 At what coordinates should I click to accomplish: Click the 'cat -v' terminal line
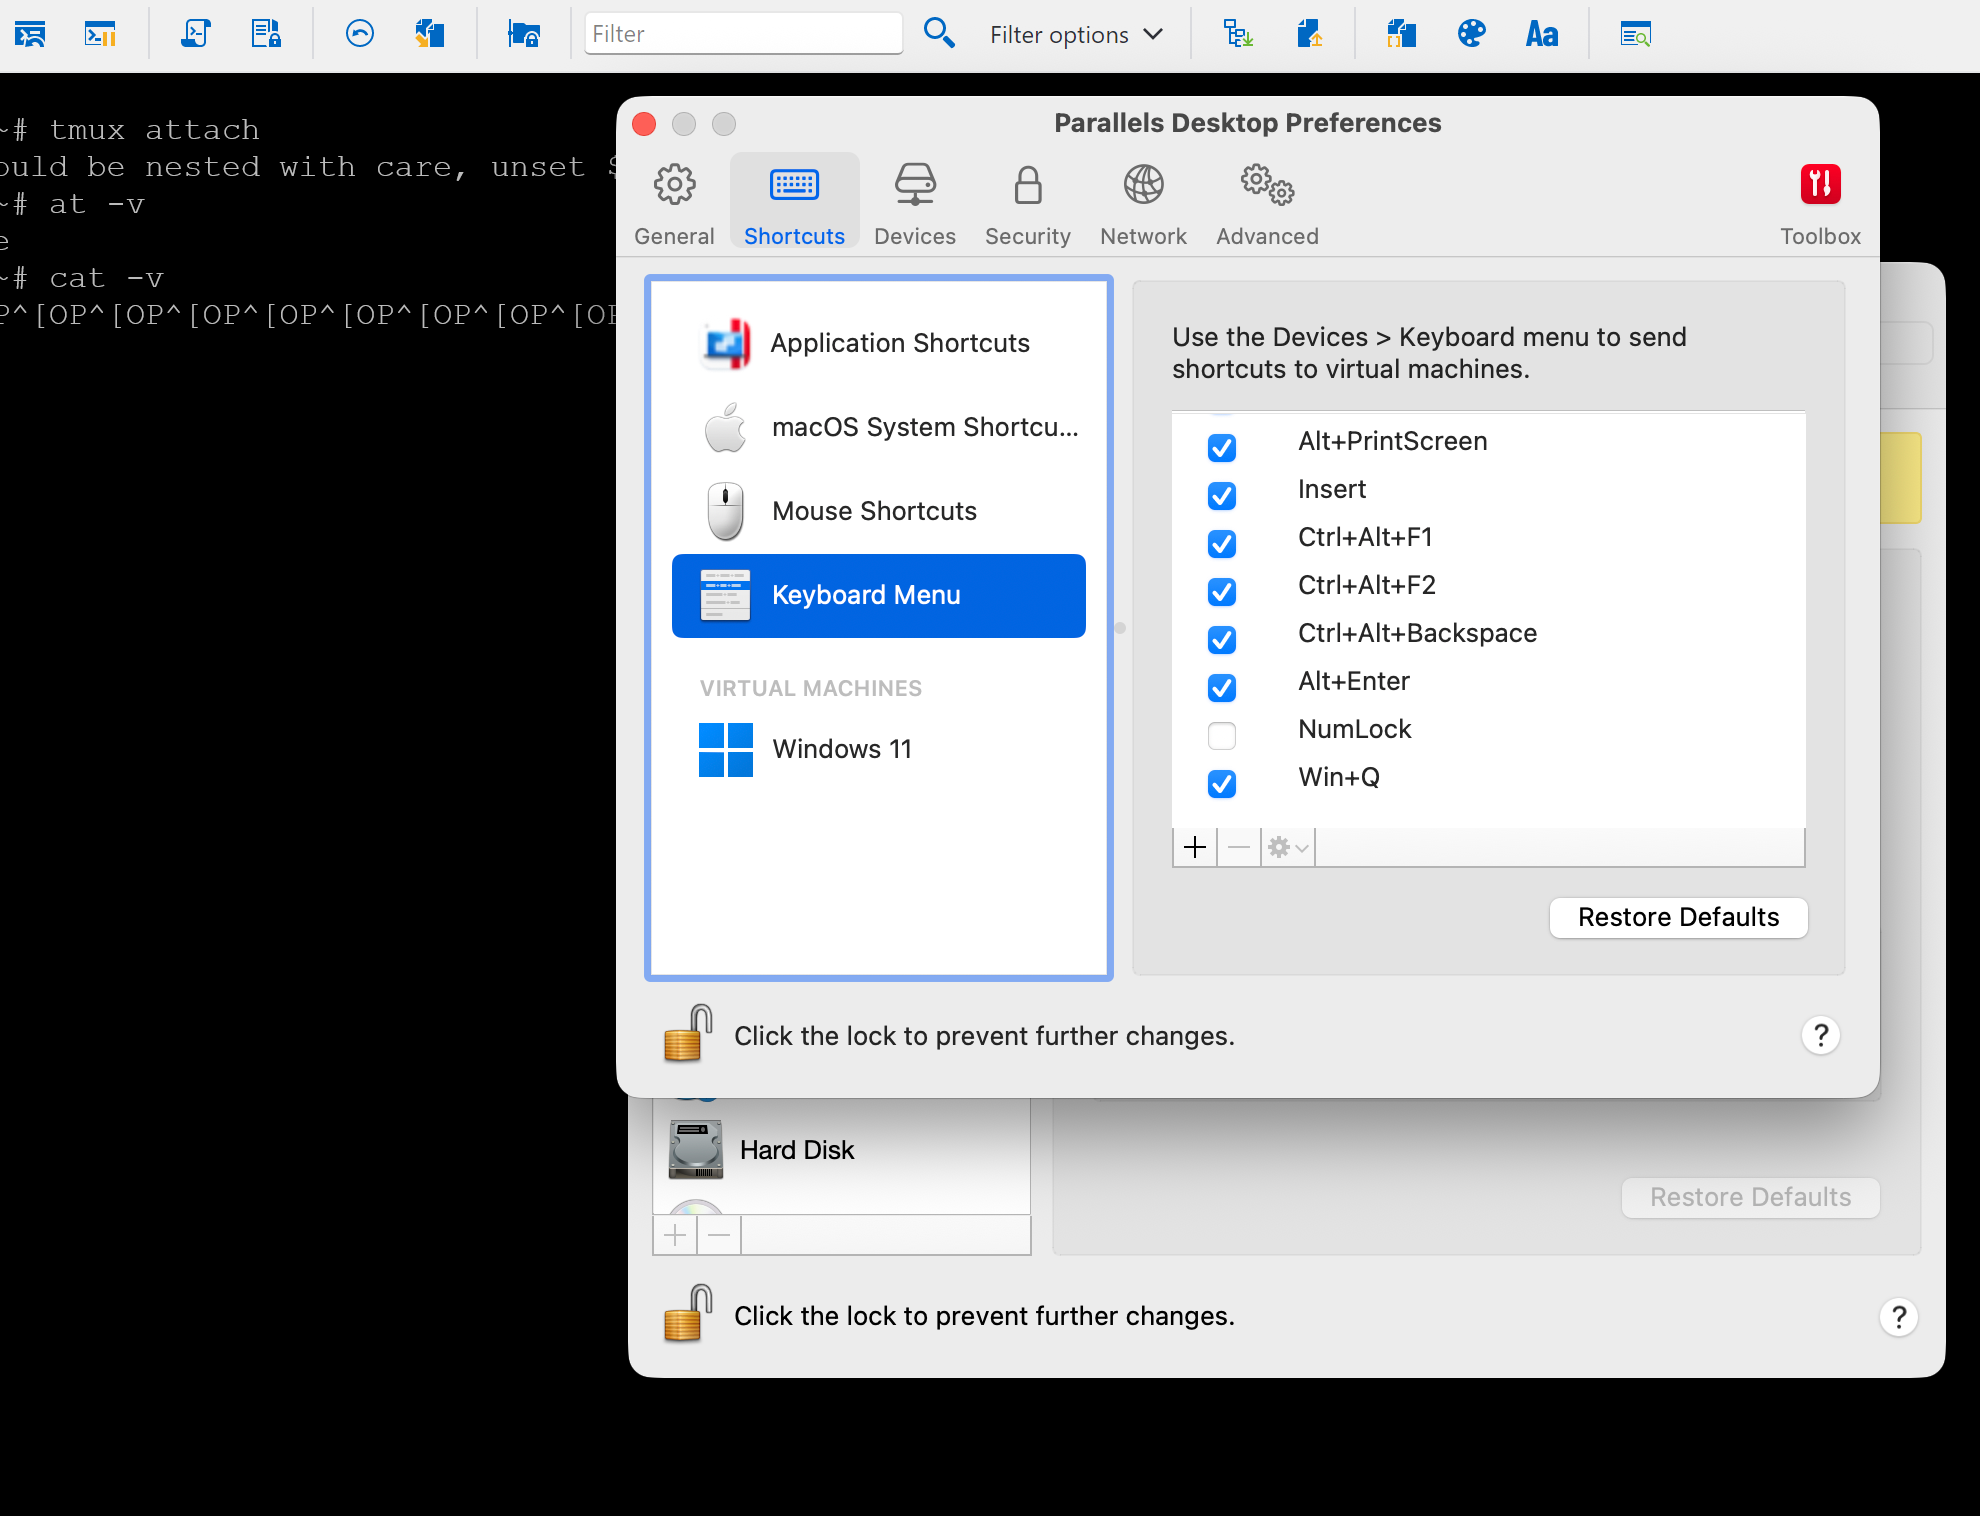[x=106, y=278]
